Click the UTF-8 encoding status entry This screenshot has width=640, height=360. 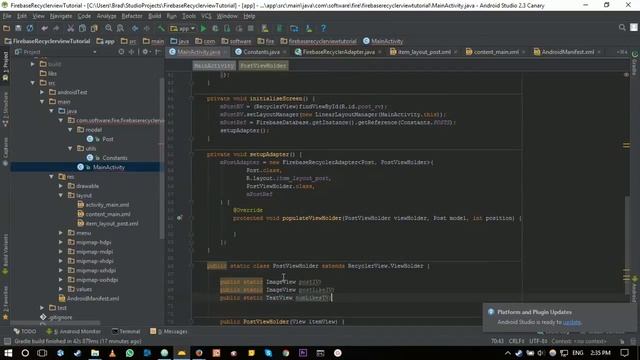pos(538,341)
